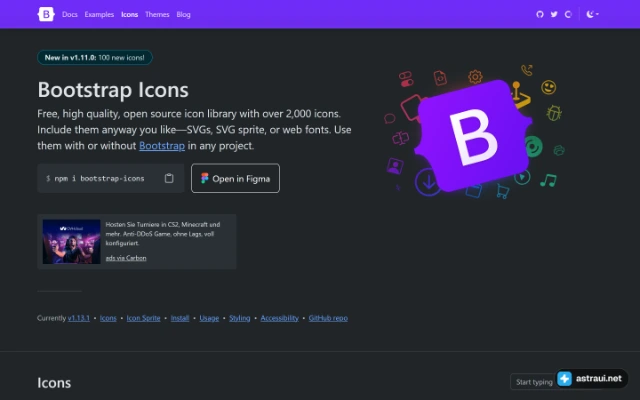The height and width of the screenshot is (400, 640).
Task: Click the Bootstrap Icons heading
Action: click(113, 90)
